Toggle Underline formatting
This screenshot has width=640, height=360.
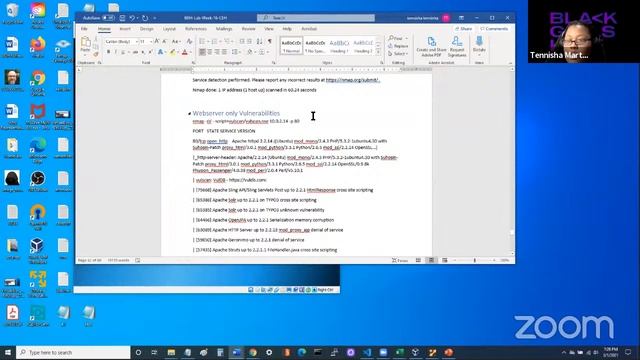[x=123, y=52]
